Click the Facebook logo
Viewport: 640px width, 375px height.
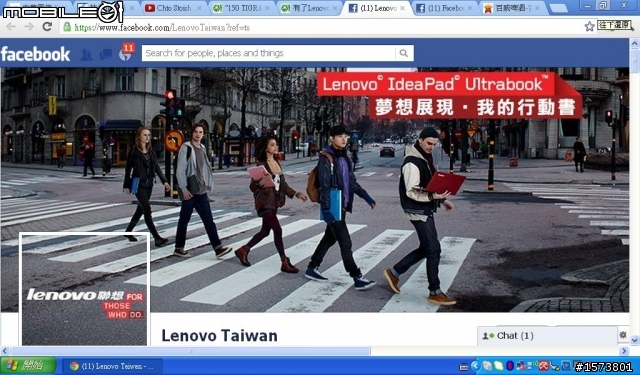[36, 54]
